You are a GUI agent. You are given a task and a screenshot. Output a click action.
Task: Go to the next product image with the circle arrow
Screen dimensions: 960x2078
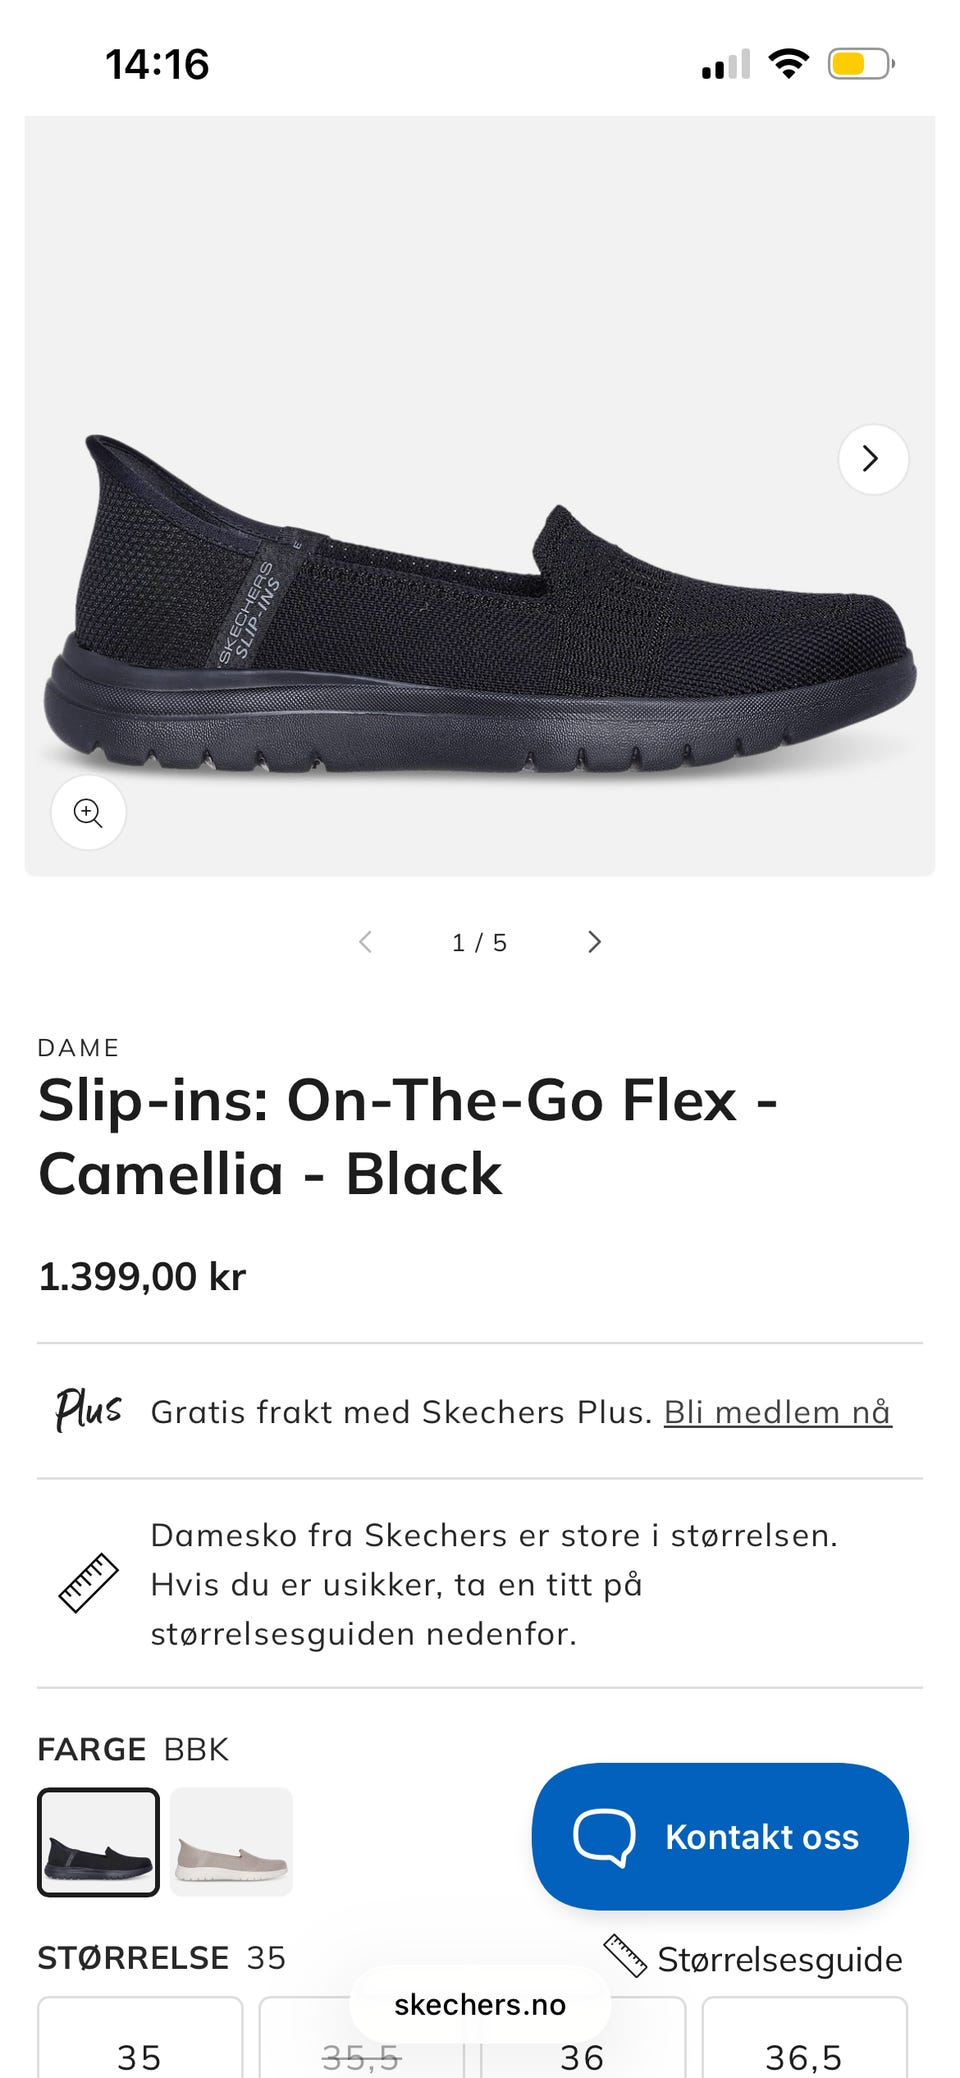point(872,459)
